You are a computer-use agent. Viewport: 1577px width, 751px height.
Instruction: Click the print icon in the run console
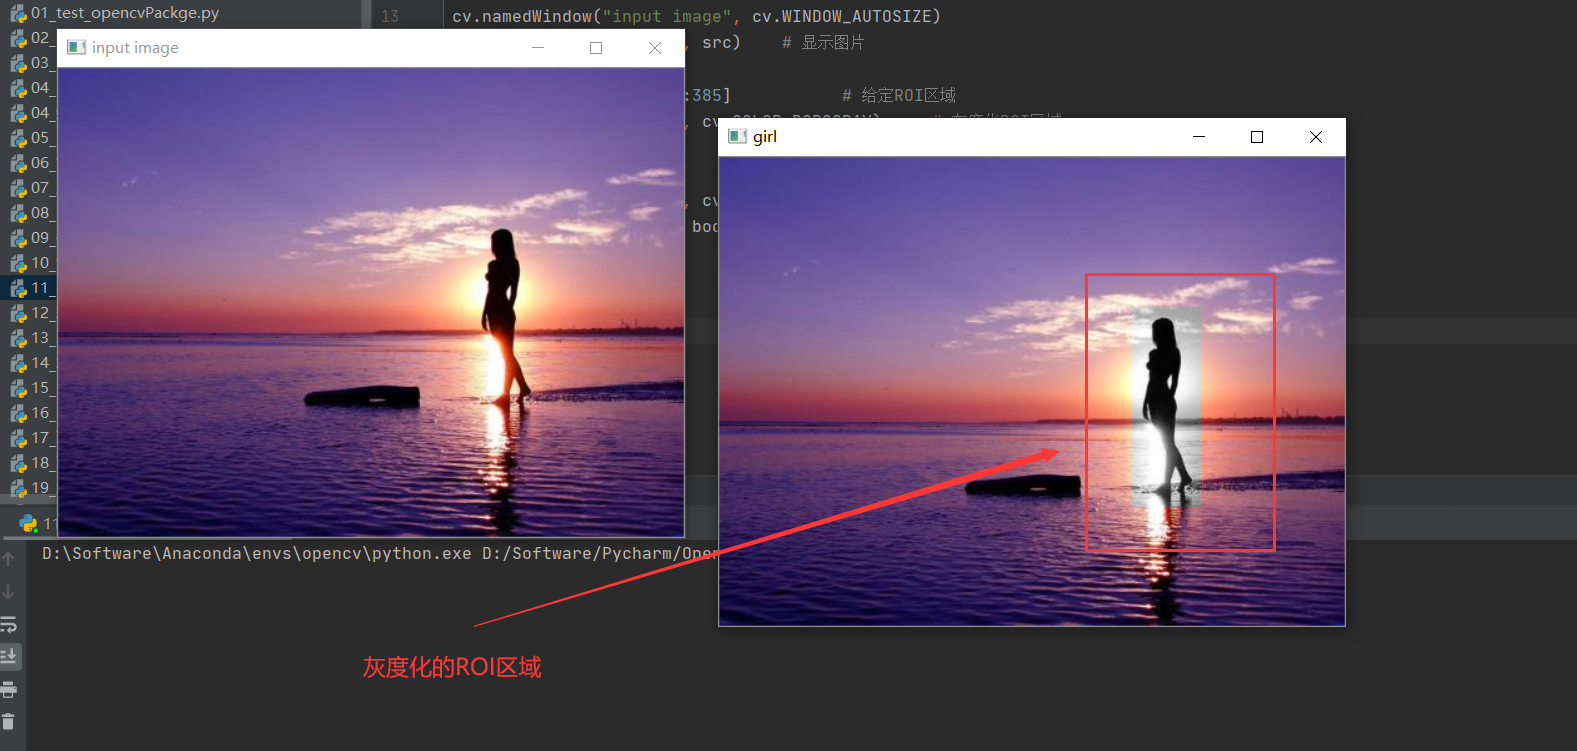pyautogui.click(x=9, y=689)
